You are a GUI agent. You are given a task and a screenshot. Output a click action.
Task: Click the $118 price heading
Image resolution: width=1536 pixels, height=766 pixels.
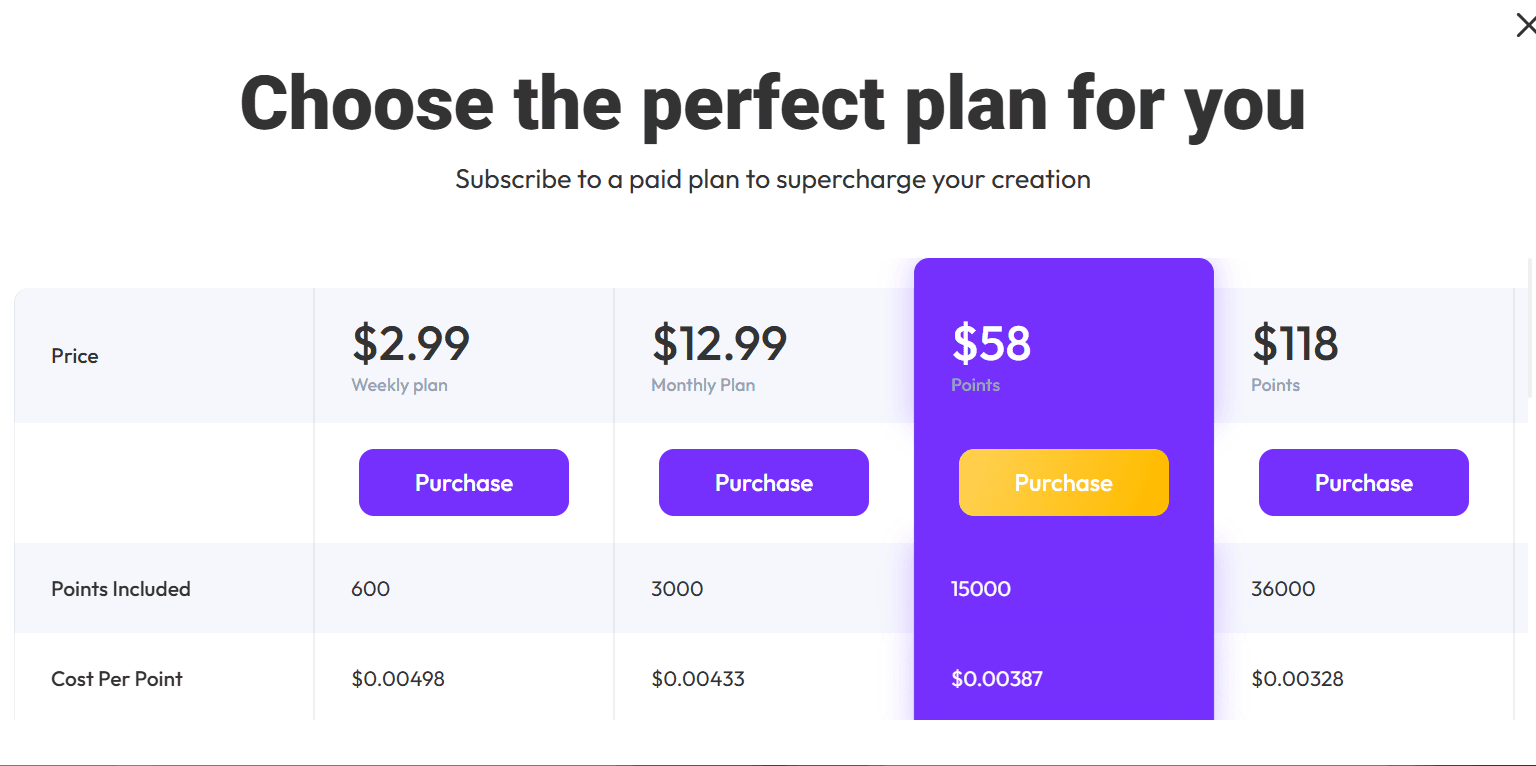tap(1295, 344)
